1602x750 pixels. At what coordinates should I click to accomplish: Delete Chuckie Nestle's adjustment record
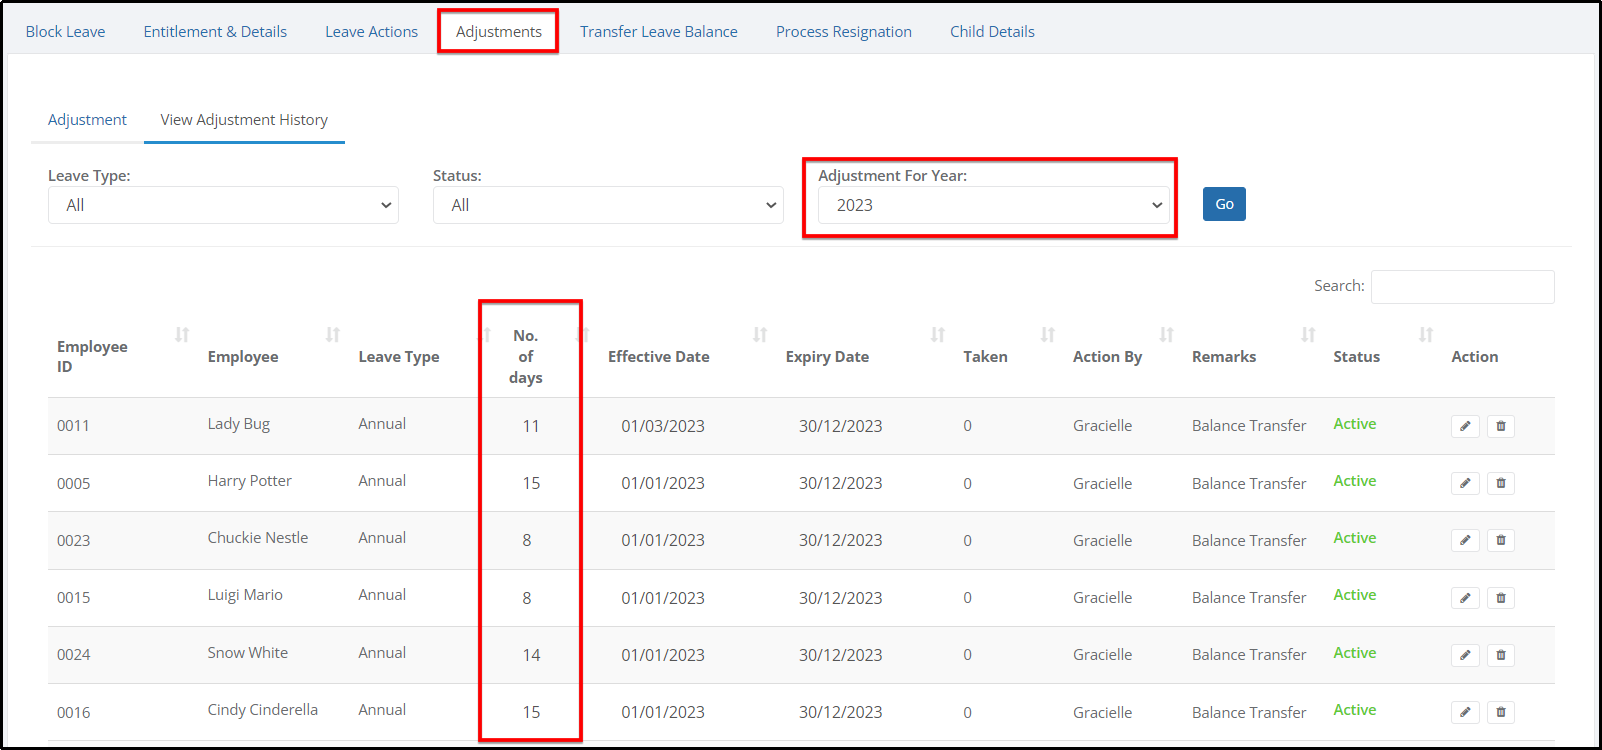pos(1500,540)
